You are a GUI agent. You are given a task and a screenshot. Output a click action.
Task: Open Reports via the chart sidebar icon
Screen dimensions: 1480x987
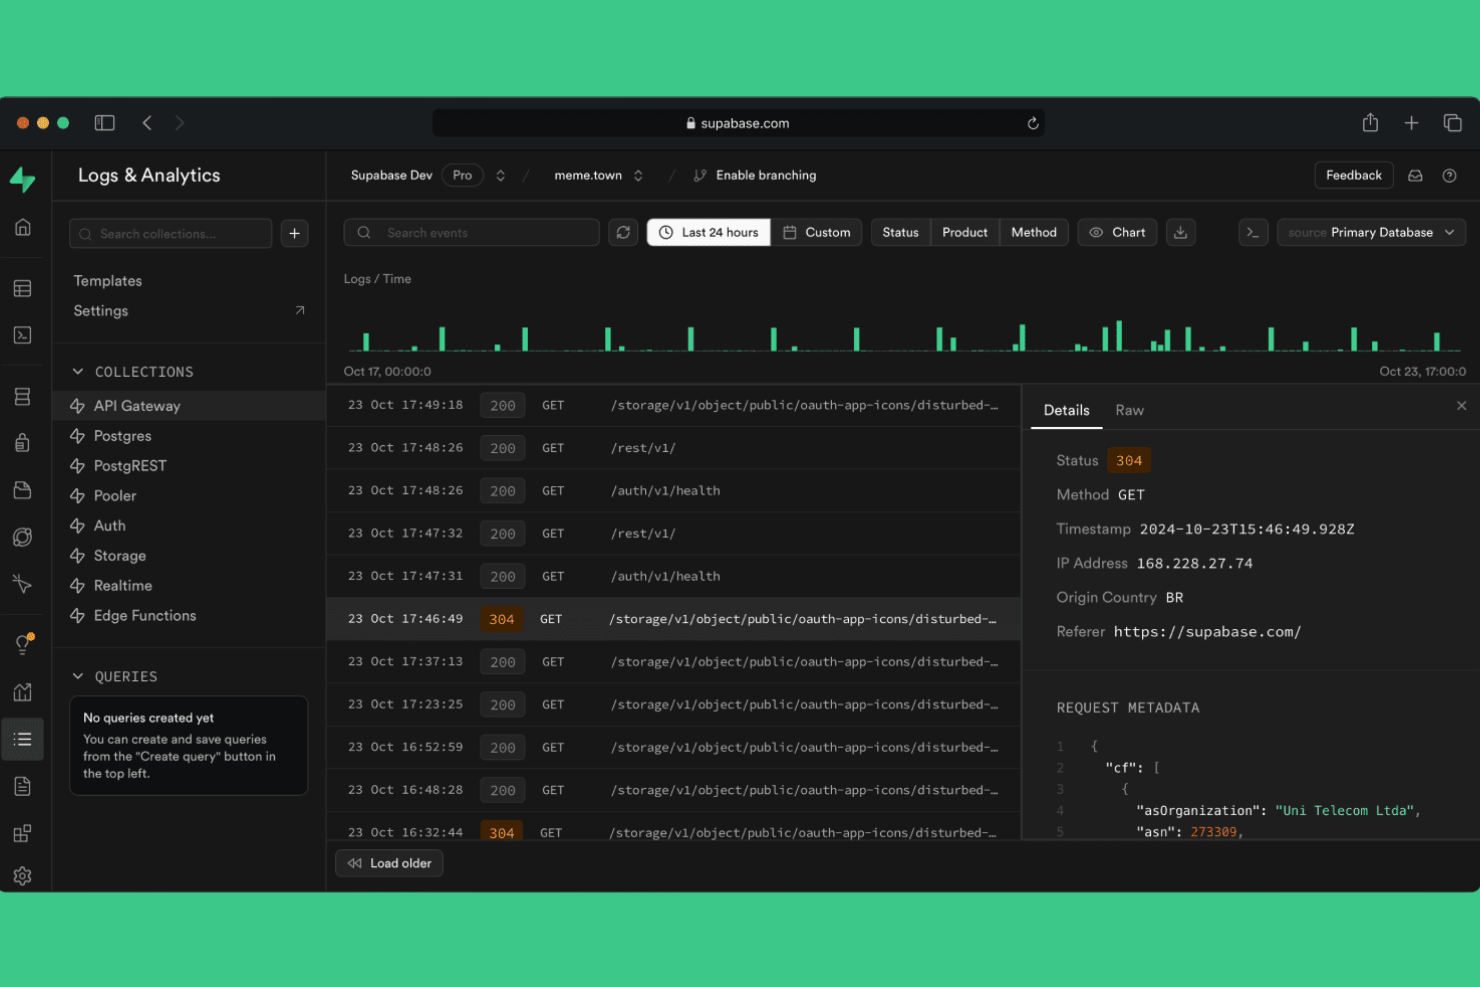tap(22, 691)
